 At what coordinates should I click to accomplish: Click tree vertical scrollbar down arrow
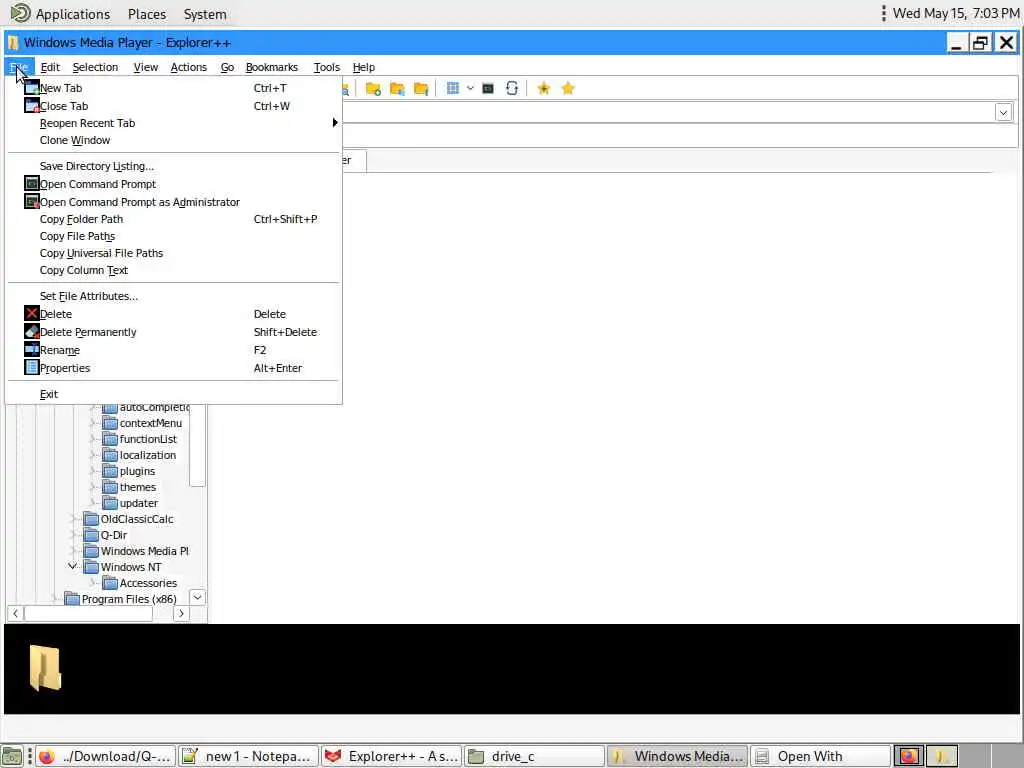click(x=197, y=598)
